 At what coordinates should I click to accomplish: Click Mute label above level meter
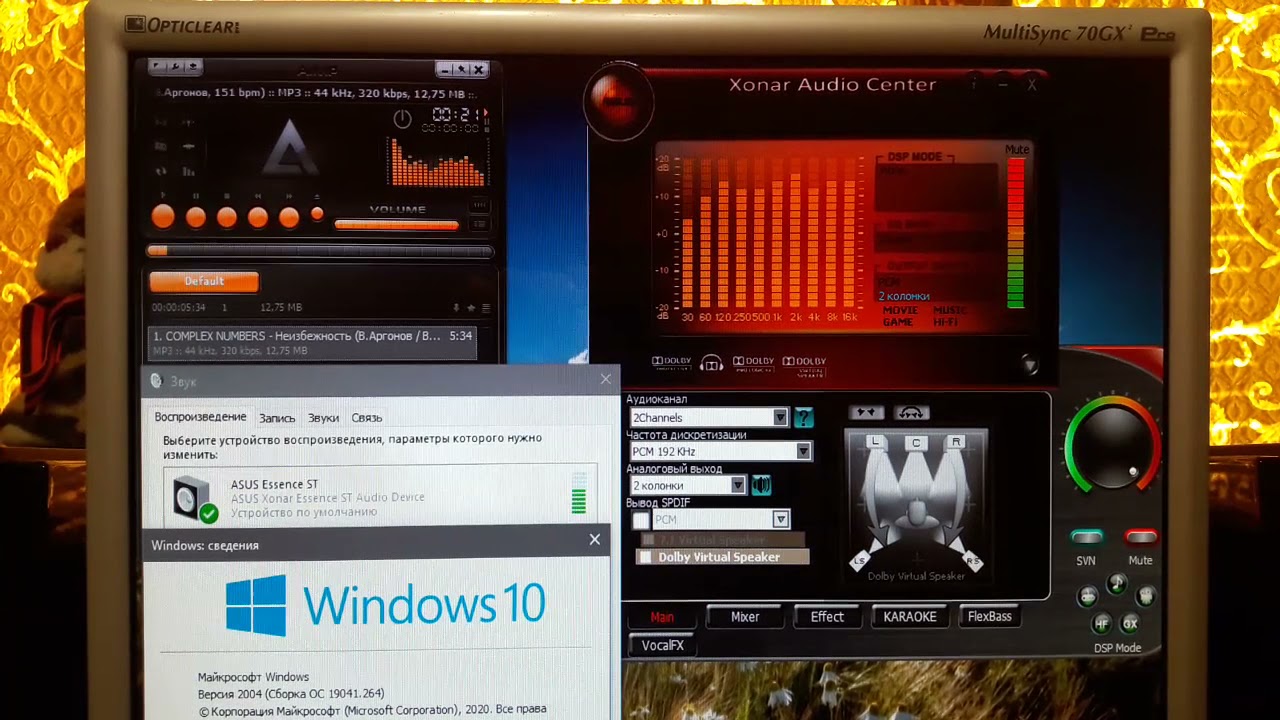pos(1017,149)
